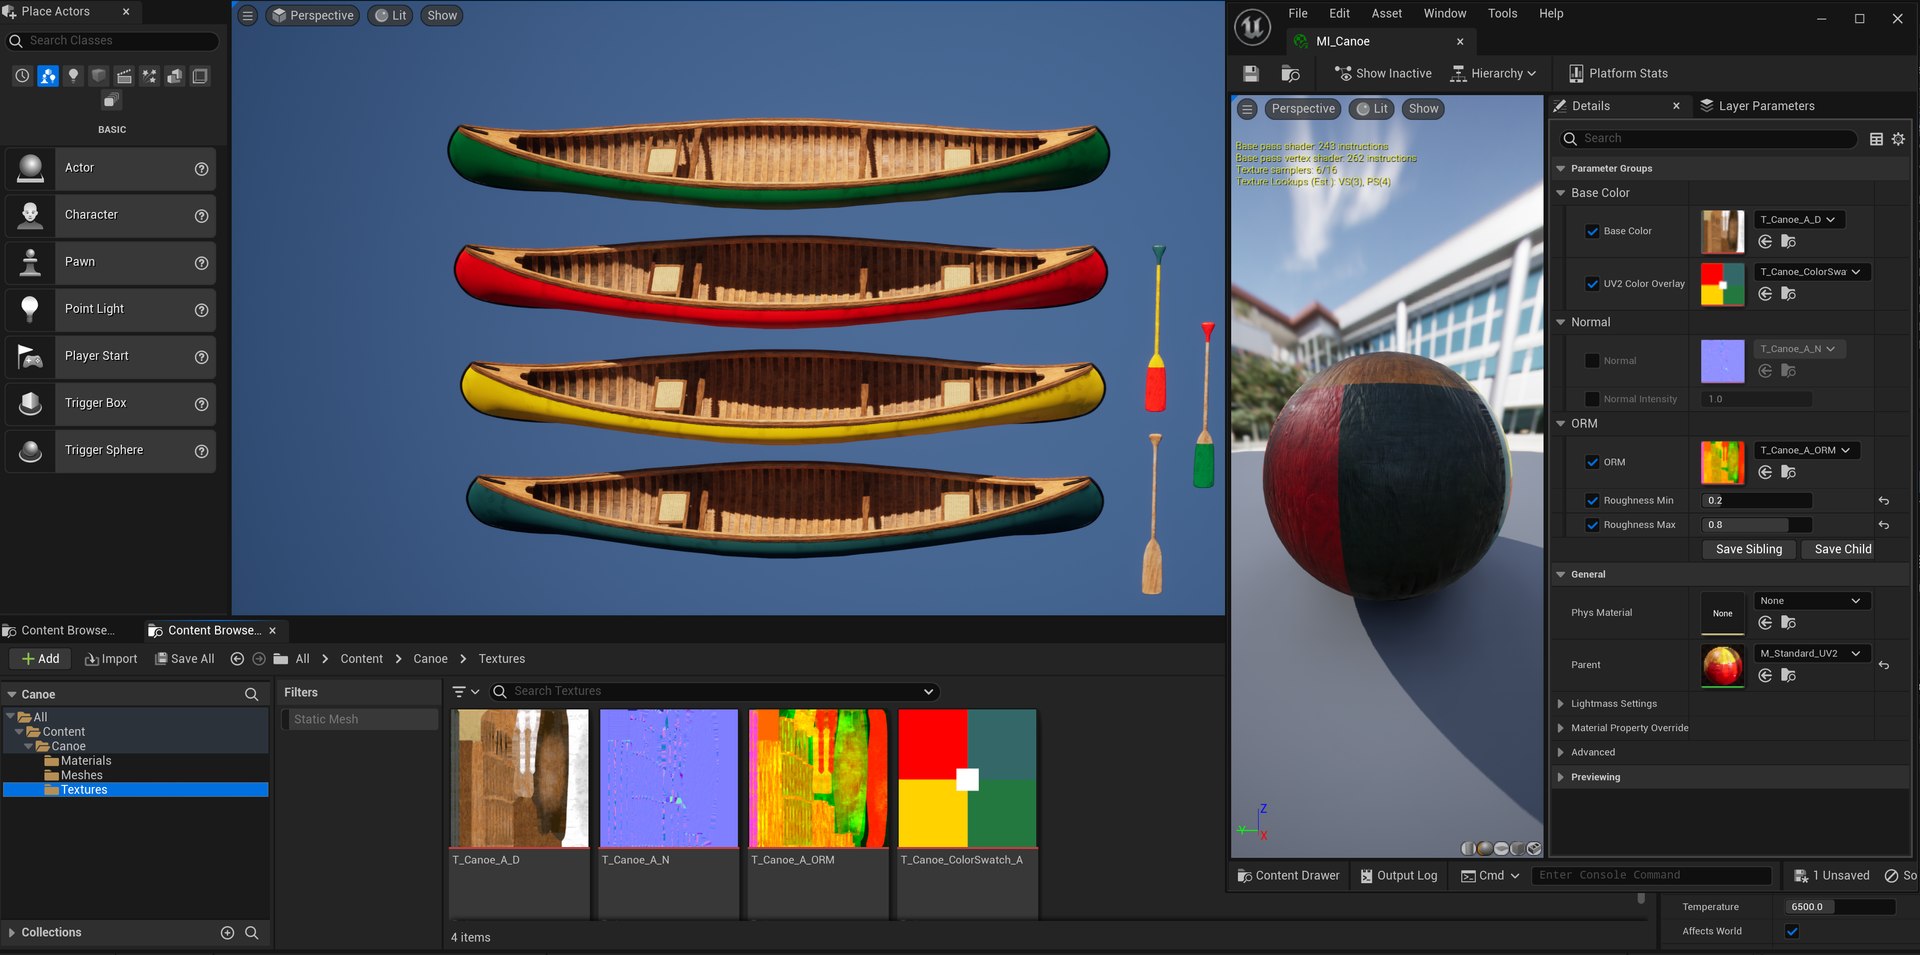Click the Save Sibling button
The width and height of the screenshot is (1920, 955).
[1749, 549]
